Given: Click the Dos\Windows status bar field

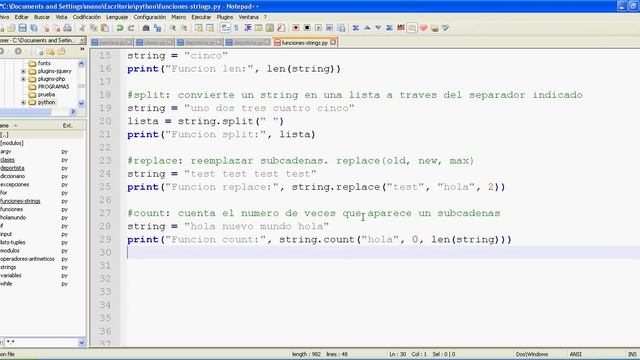Looking at the screenshot, I should pos(532,354).
